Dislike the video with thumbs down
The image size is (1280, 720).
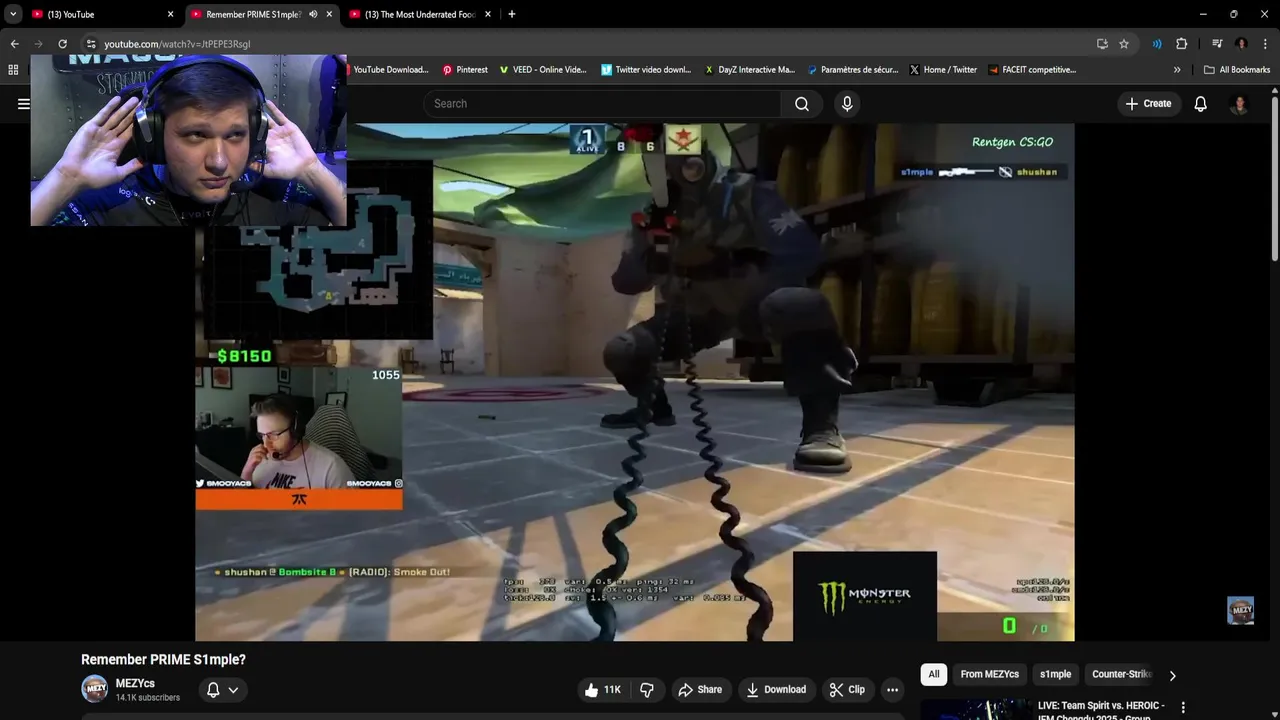coord(647,690)
